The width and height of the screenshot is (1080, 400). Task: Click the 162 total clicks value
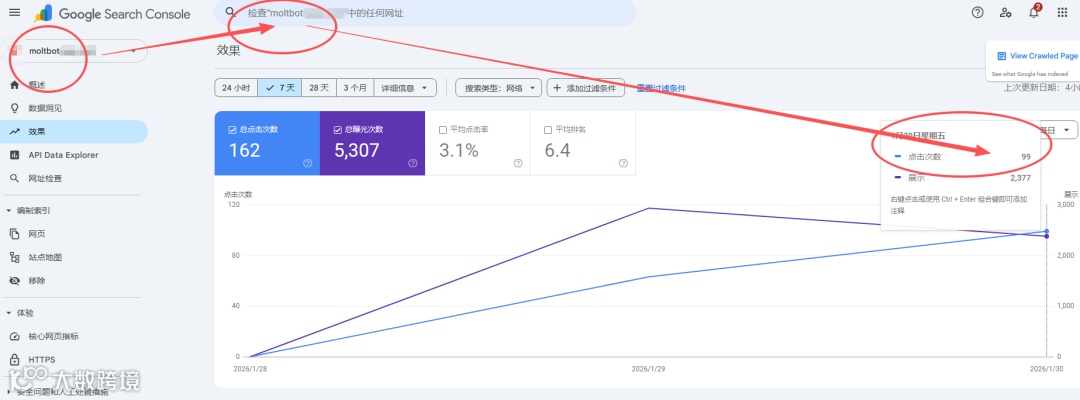pyautogui.click(x=244, y=151)
